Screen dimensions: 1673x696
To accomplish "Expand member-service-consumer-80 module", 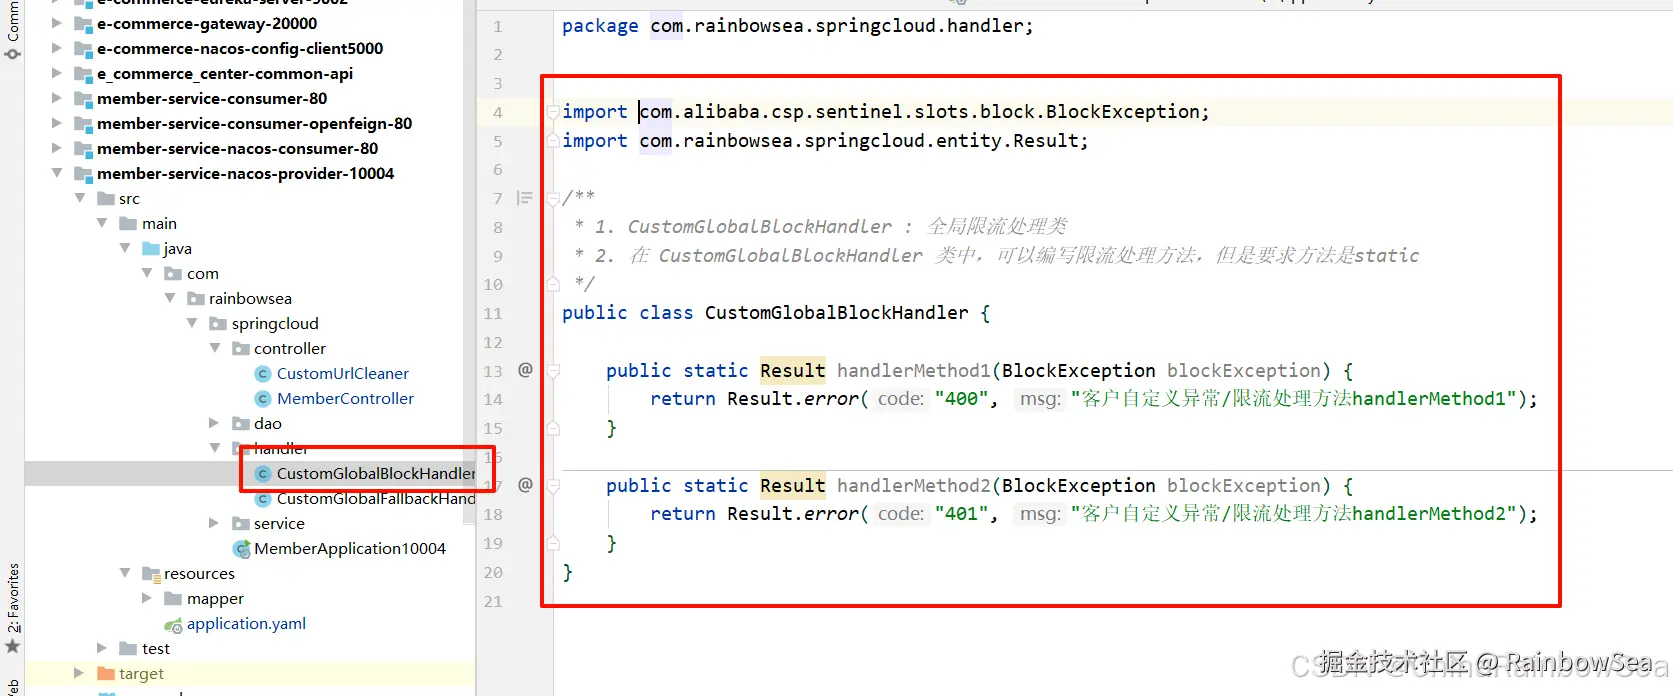I will point(57,98).
